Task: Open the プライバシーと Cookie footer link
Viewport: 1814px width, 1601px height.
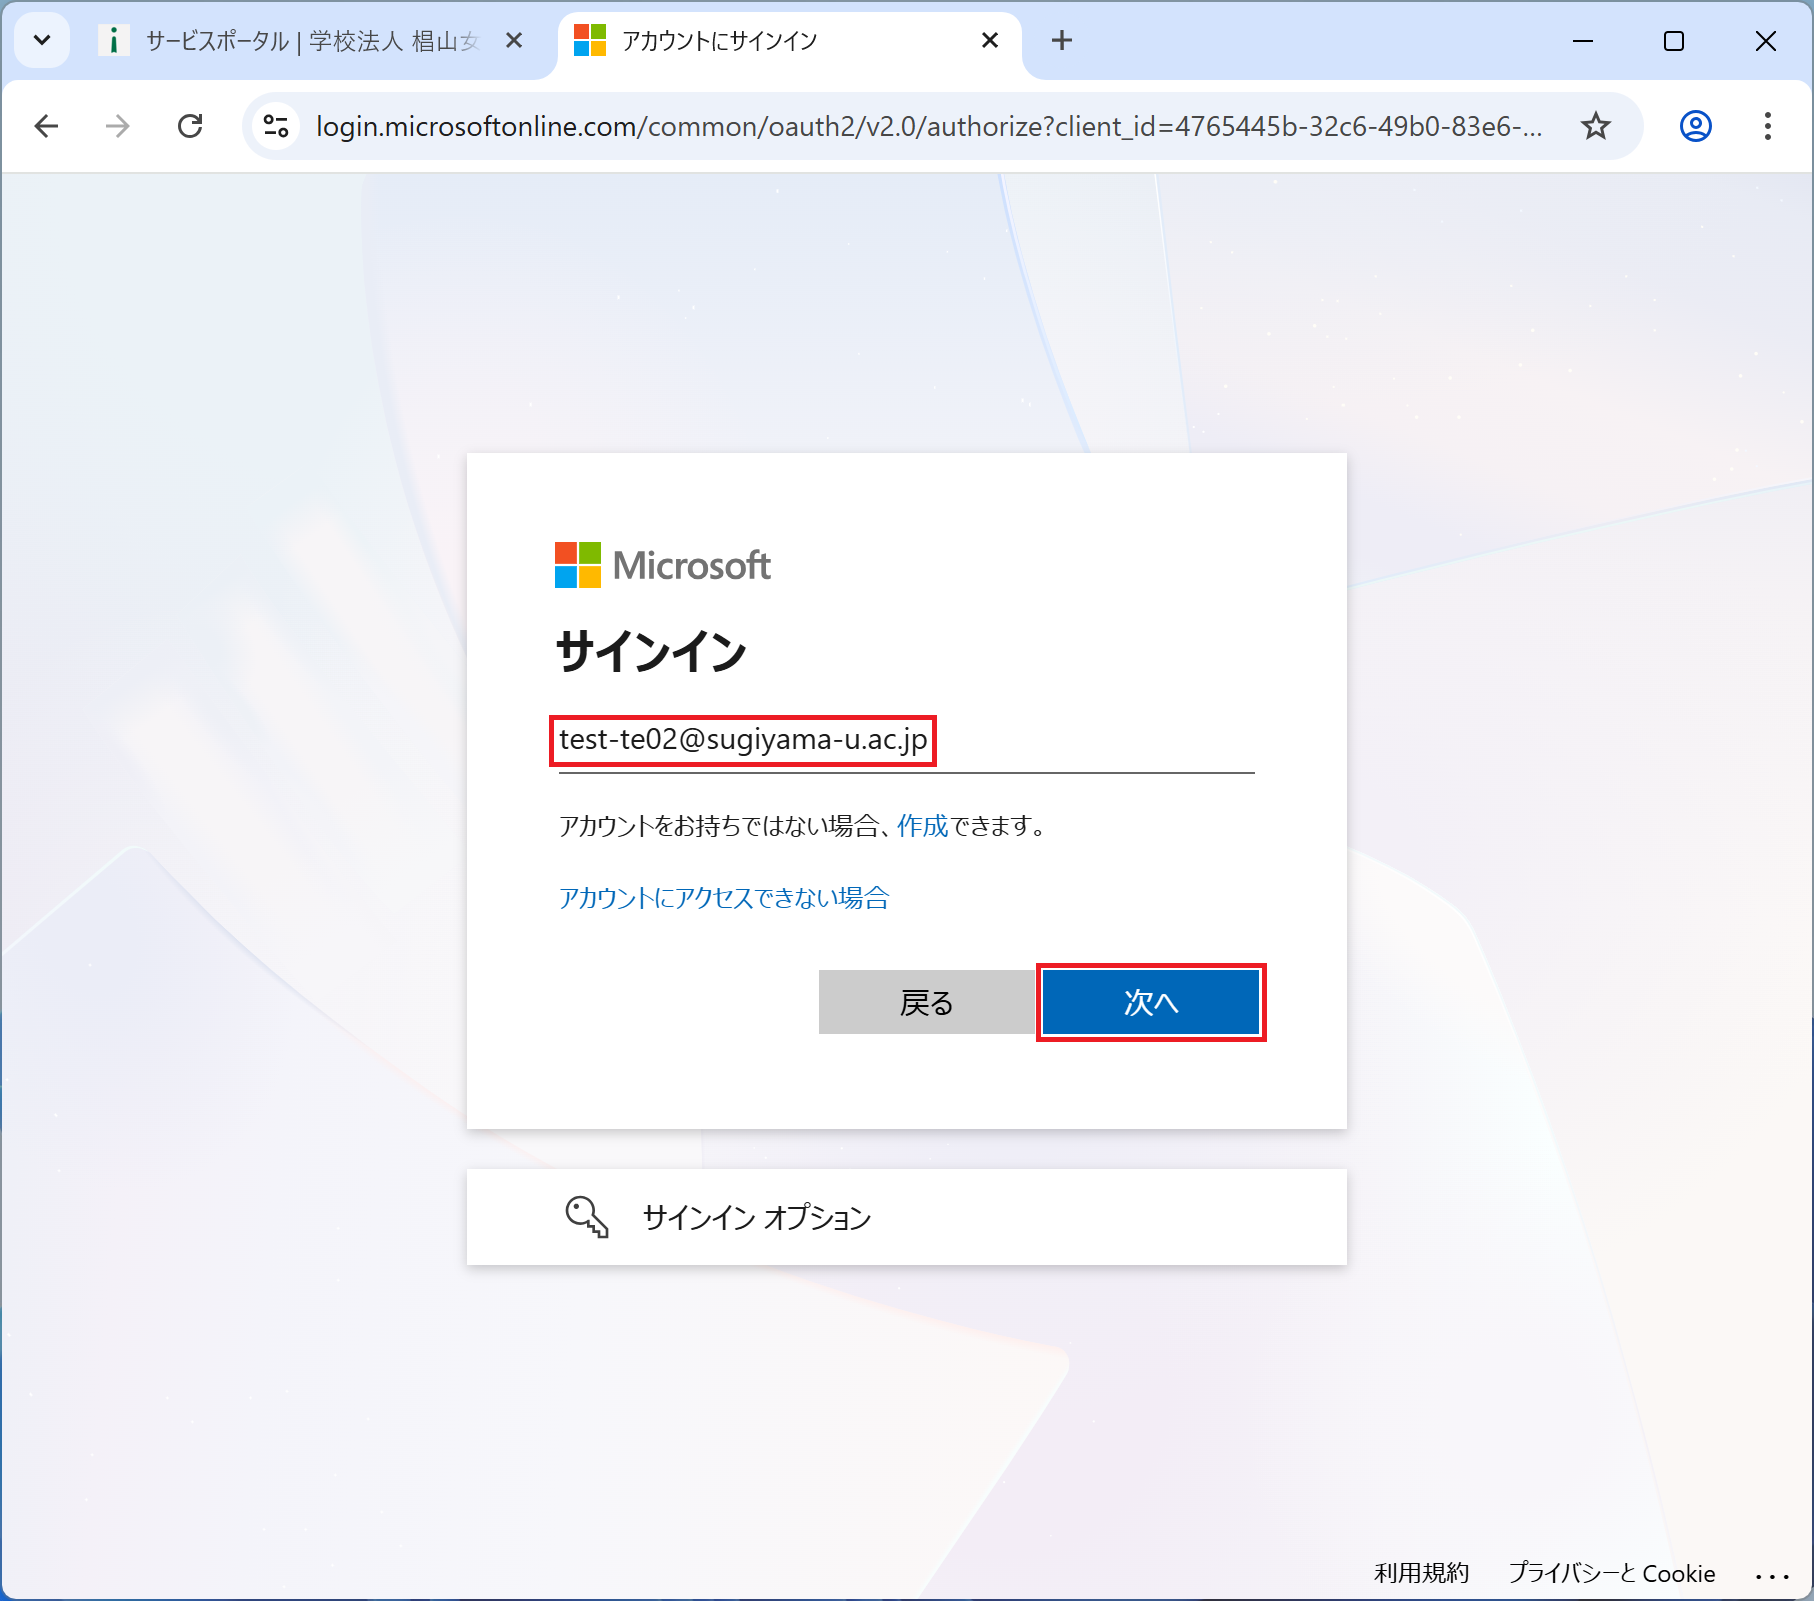Action: tap(1611, 1573)
